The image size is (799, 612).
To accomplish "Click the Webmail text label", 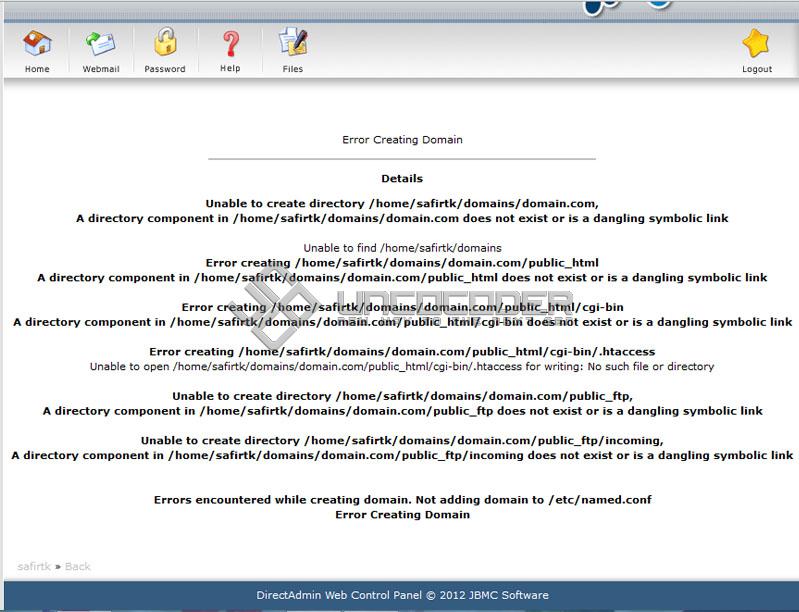I will point(101,69).
